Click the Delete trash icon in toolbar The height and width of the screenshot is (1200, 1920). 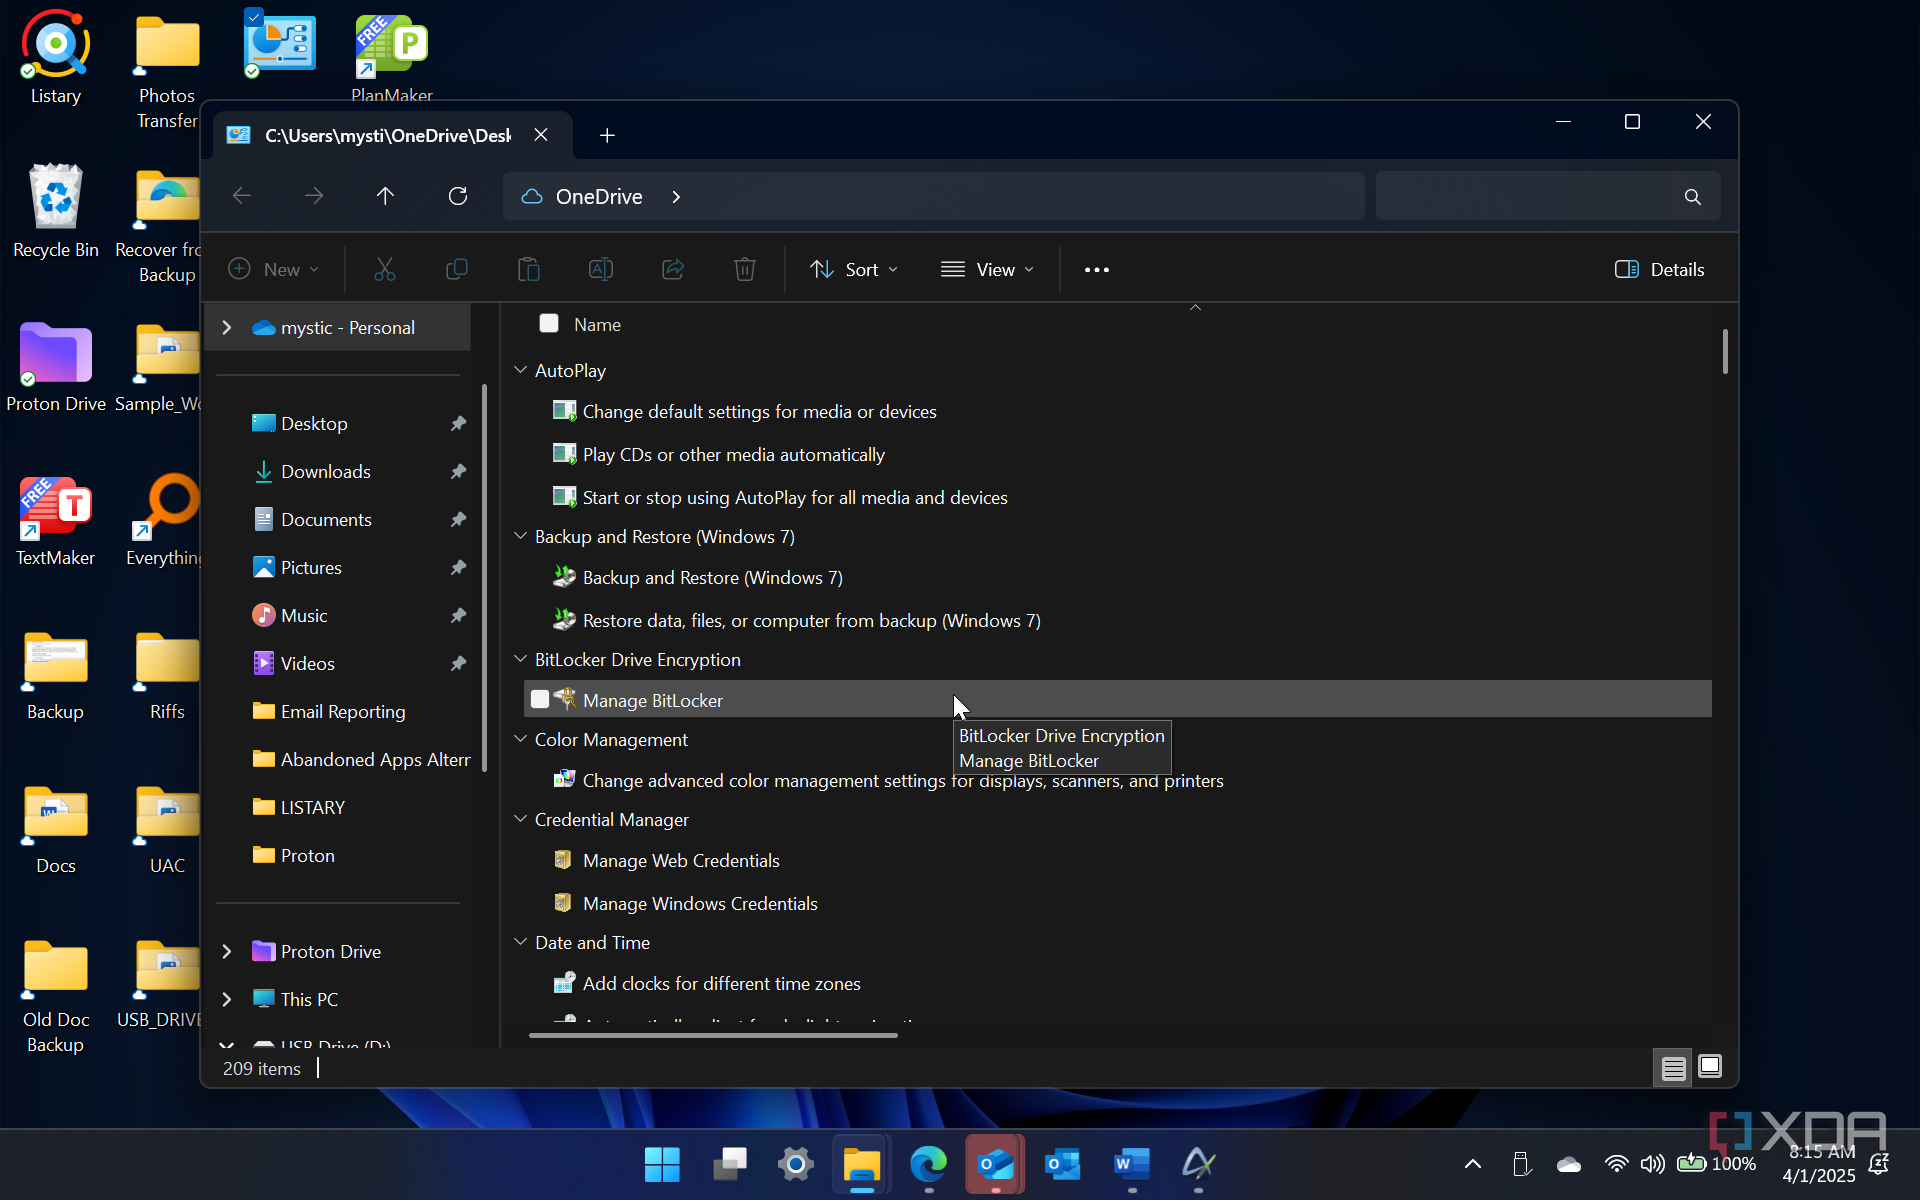pyautogui.click(x=745, y=269)
